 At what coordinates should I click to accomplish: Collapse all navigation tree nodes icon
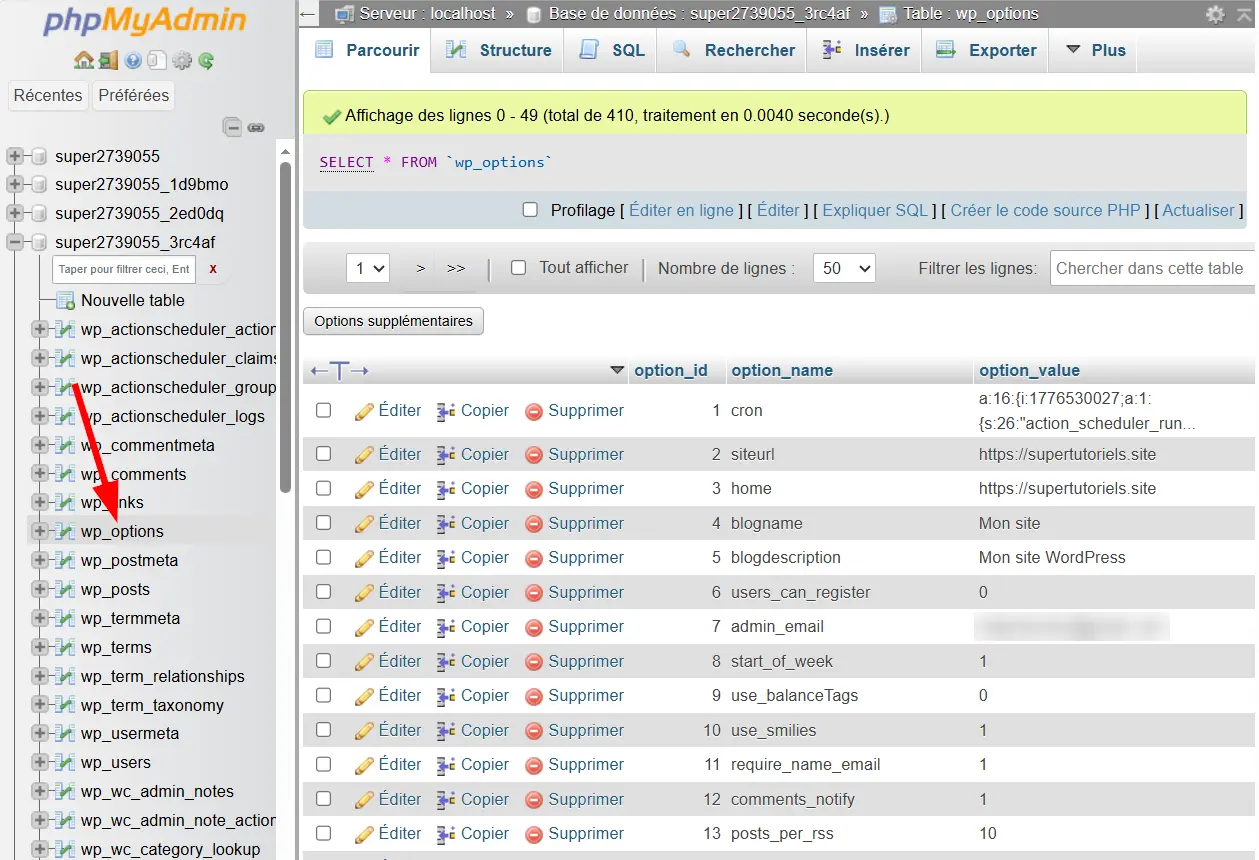(x=232, y=127)
